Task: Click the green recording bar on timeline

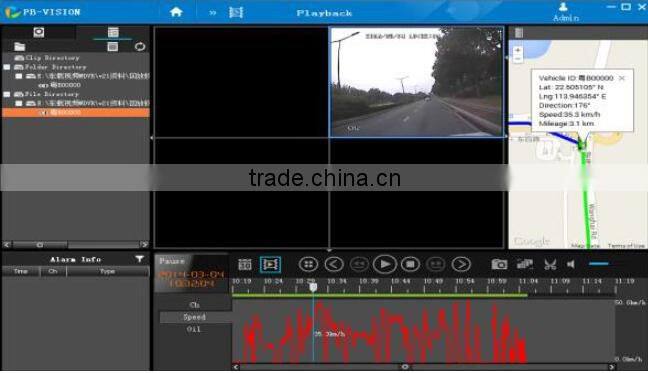Action: (379, 295)
